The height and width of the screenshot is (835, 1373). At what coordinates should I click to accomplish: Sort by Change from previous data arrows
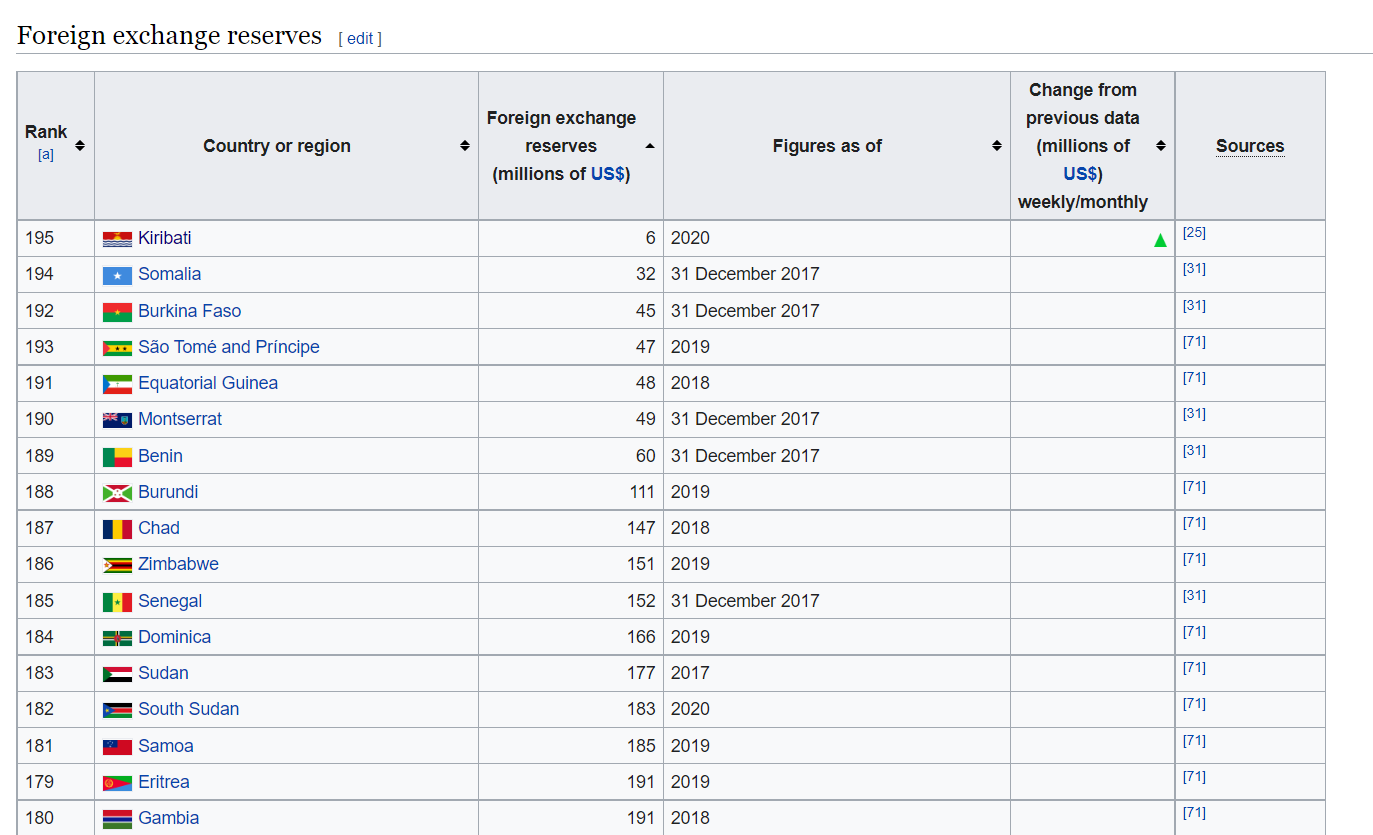click(x=1161, y=146)
